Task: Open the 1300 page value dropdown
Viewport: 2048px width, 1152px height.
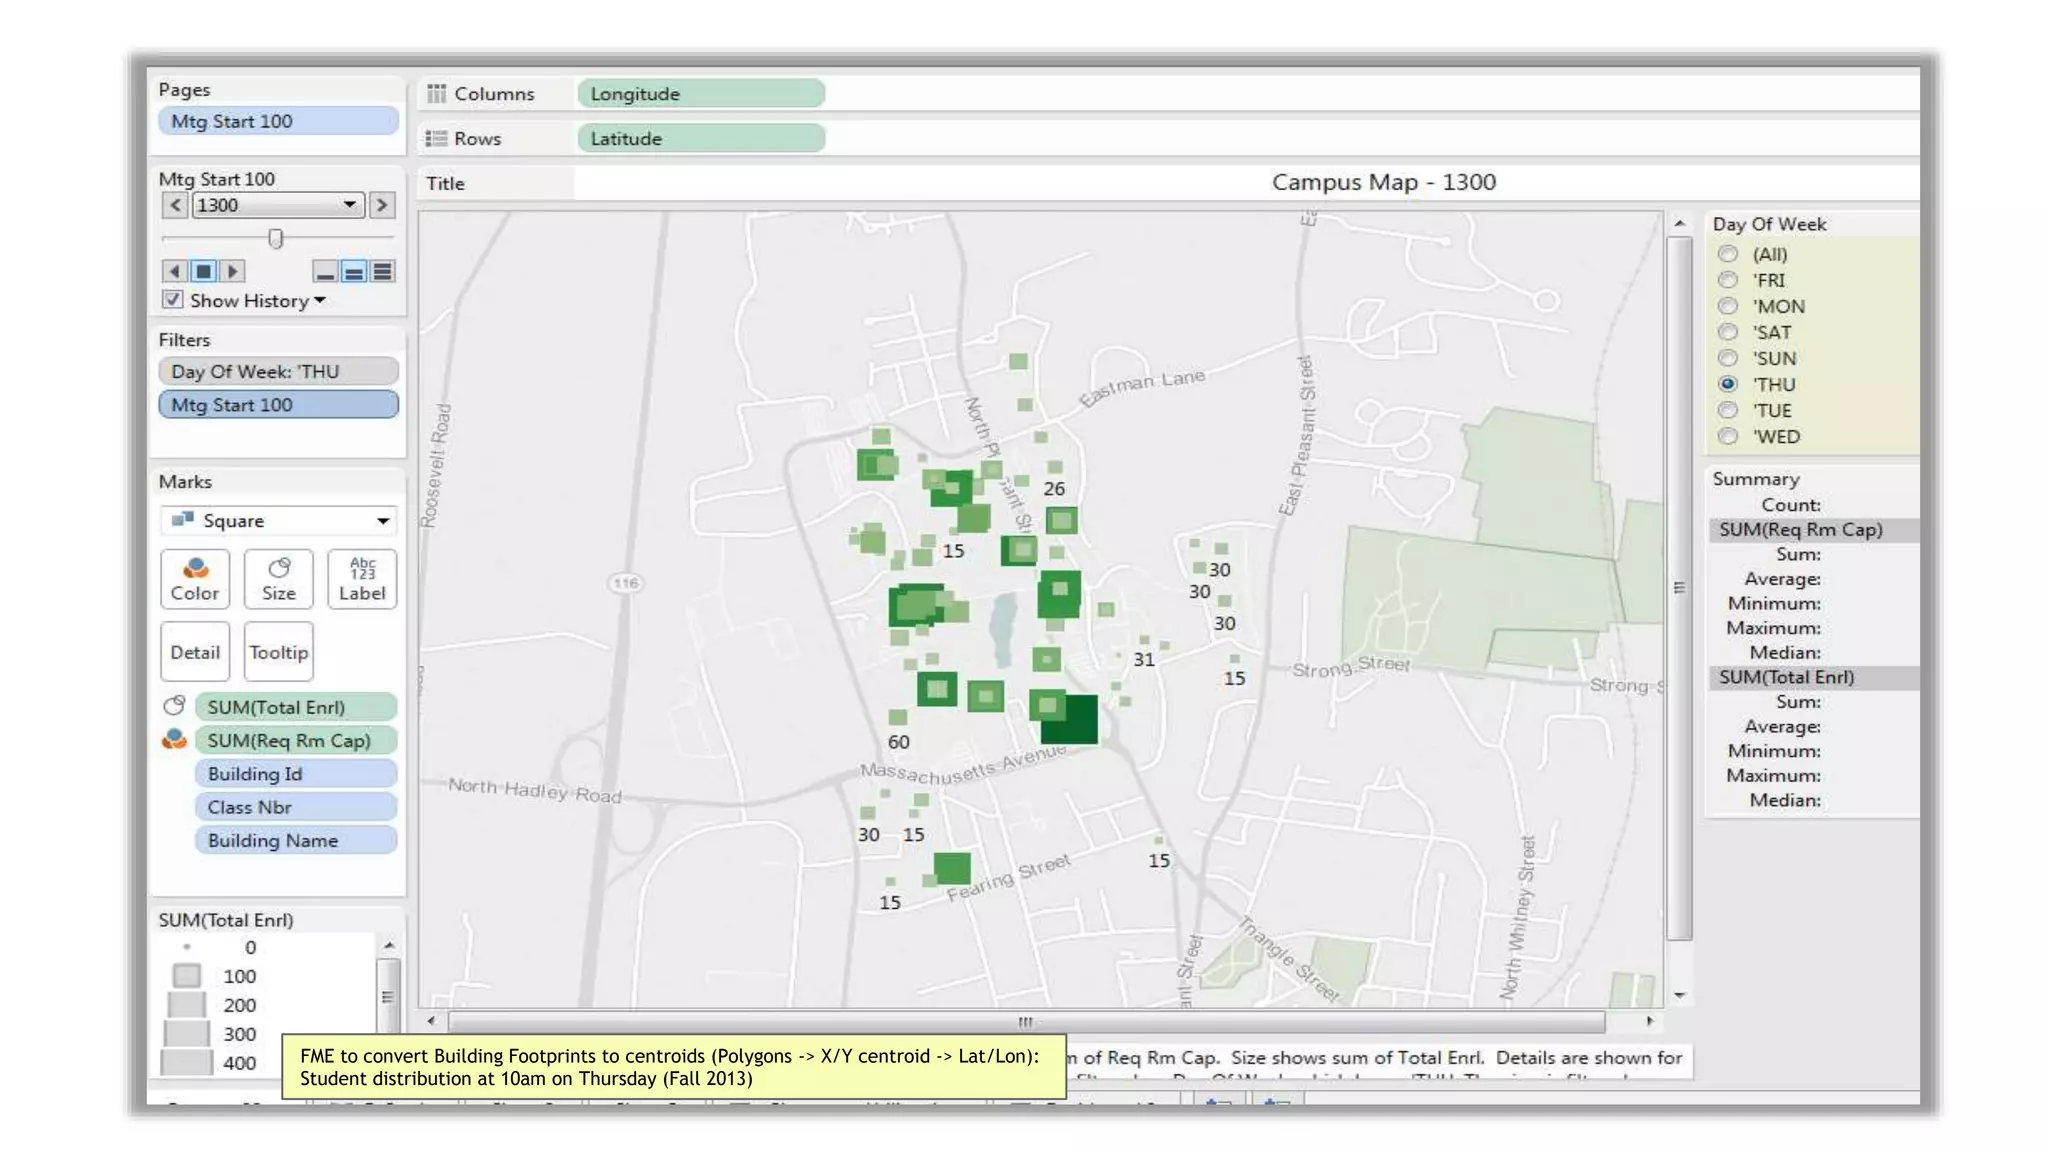Action: (x=348, y=205)
